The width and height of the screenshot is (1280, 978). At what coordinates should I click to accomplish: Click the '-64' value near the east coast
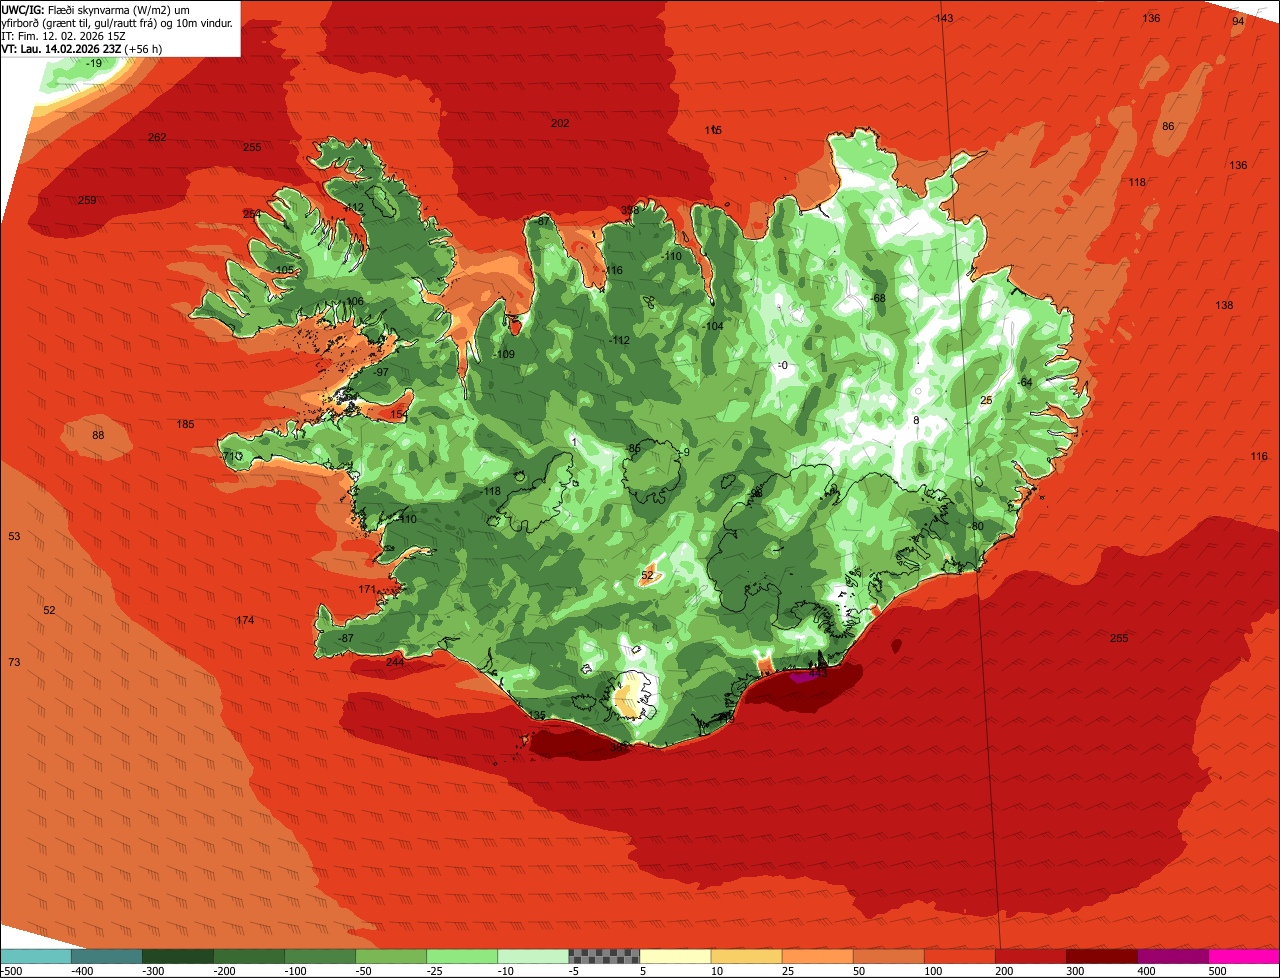pos(1024,382)
